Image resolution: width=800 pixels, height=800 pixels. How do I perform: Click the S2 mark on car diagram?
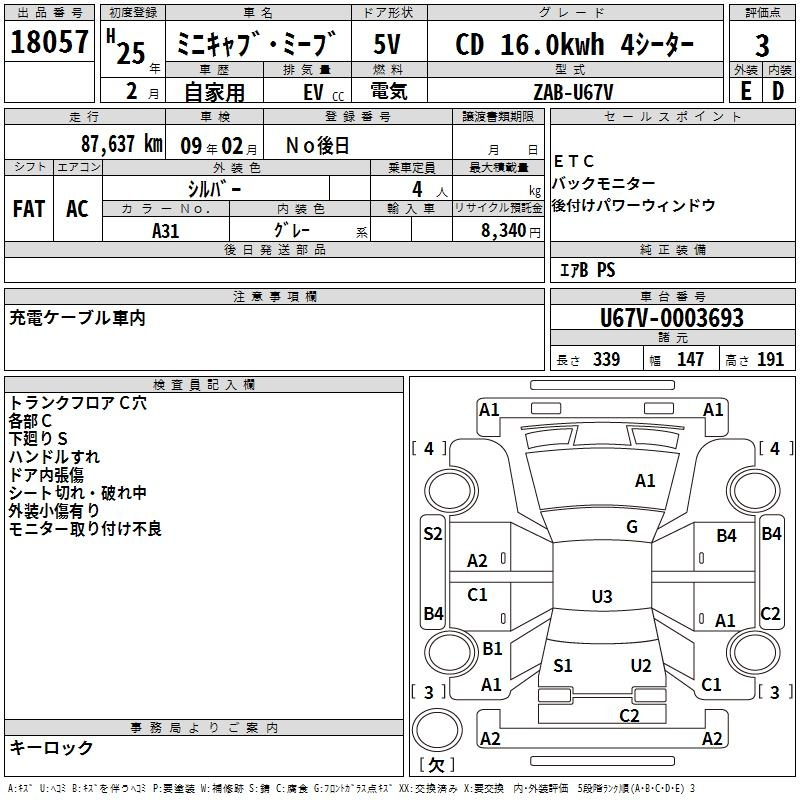coord(432,534)
